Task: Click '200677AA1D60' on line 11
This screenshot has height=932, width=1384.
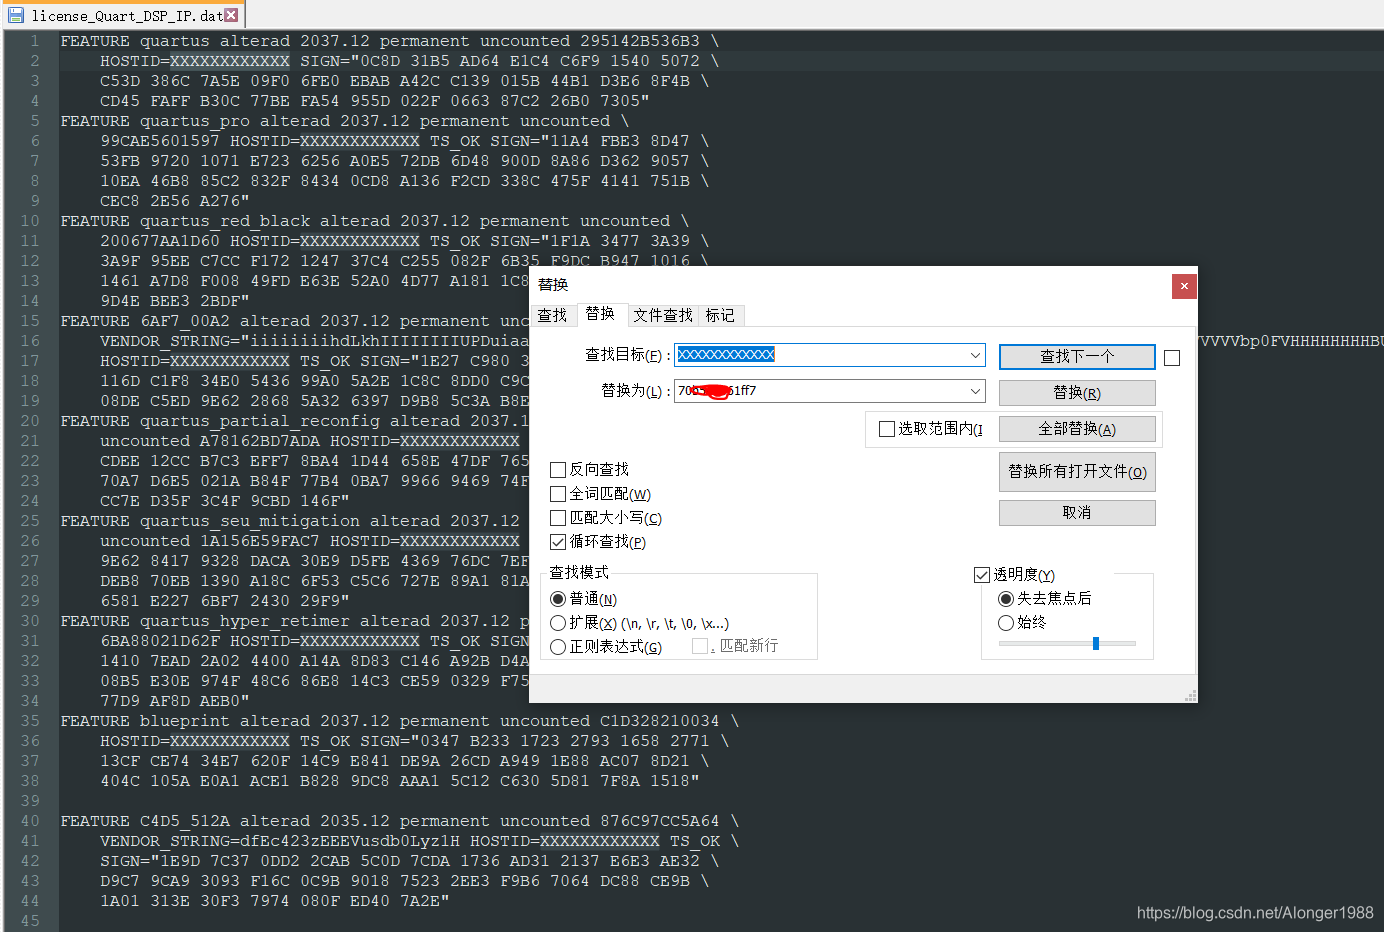Action: point(160,241)
